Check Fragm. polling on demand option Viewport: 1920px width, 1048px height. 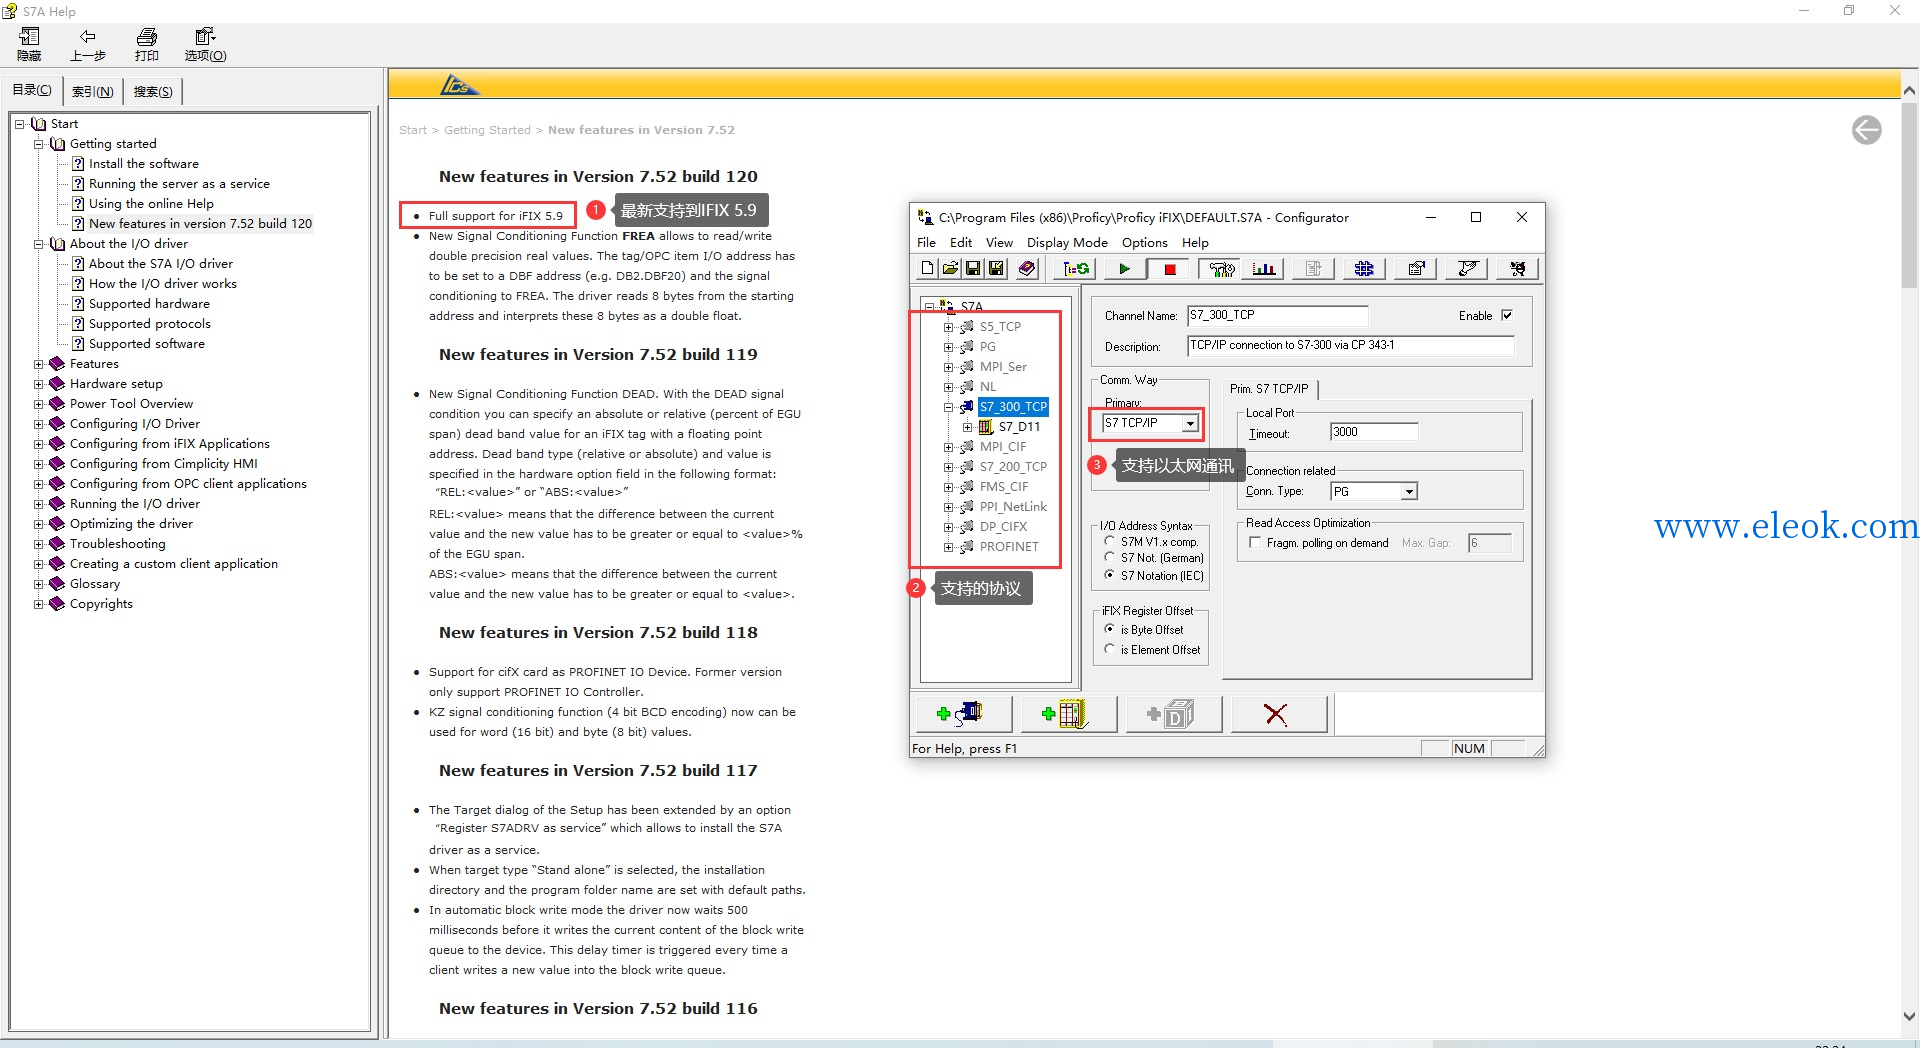tap(1255, 543)
